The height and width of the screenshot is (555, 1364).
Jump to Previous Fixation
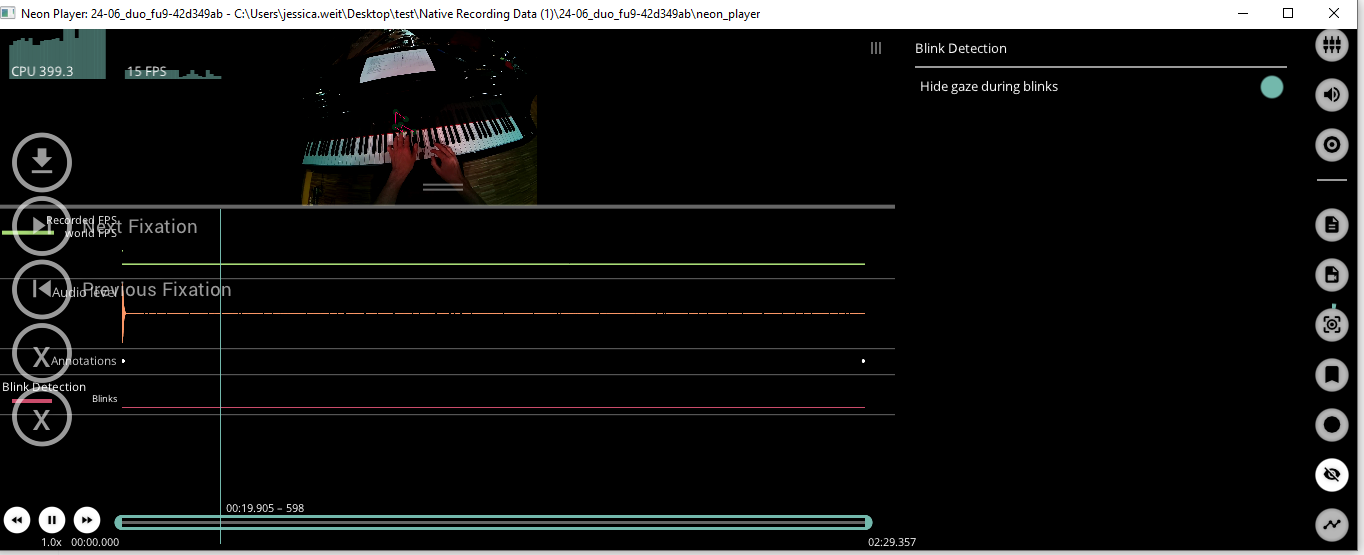tap(42, 289)
